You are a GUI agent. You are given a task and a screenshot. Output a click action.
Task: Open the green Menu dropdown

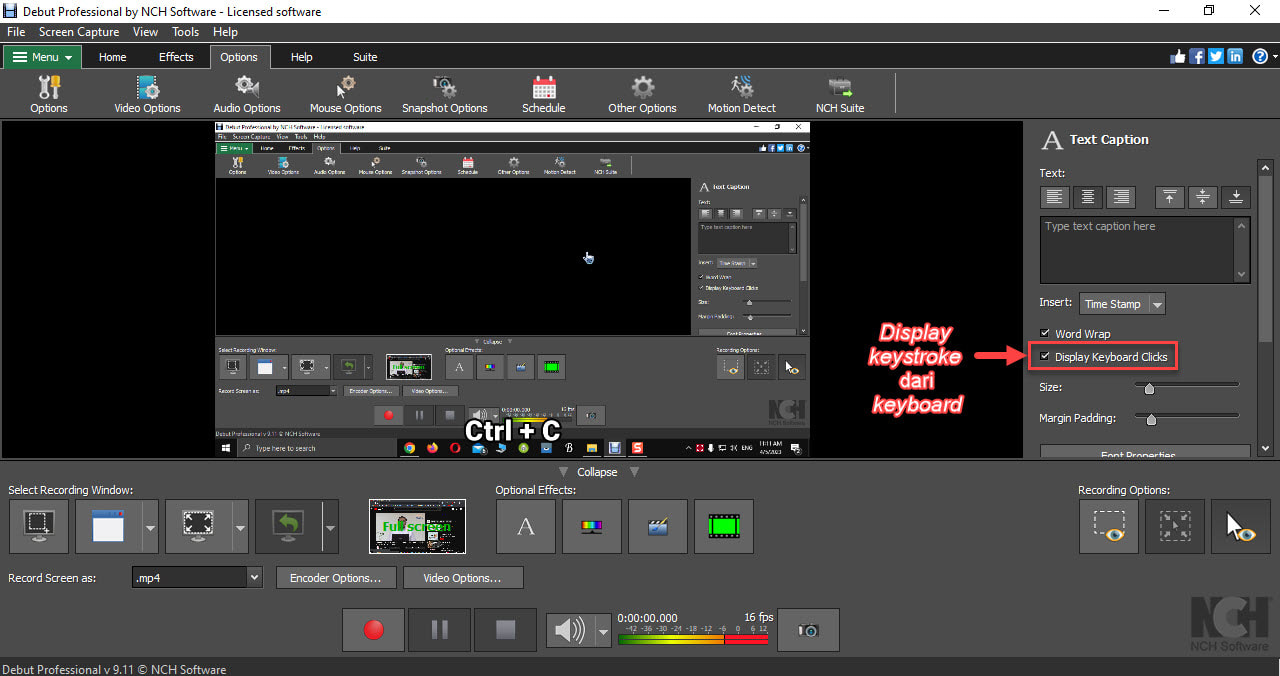(43, 57)
